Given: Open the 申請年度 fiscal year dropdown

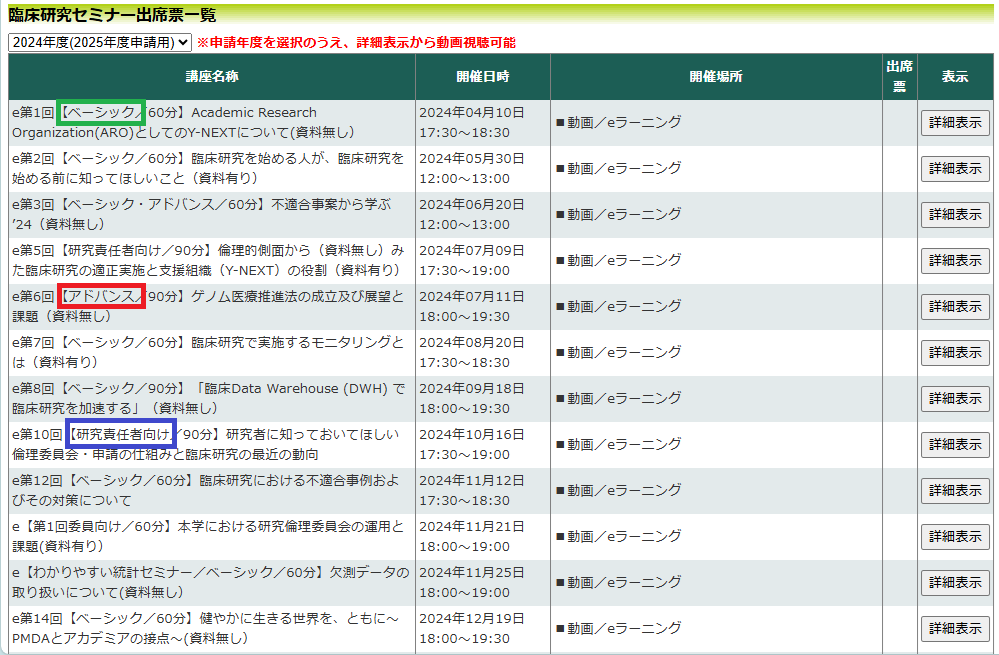Looking at the screenshot, I should pyautogui.click(x=99, y=42).
